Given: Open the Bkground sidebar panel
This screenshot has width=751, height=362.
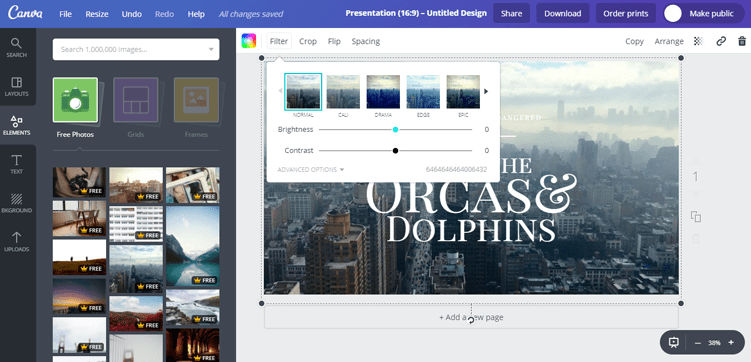Looking at the screenshot, I should click(x=16, y=203).
